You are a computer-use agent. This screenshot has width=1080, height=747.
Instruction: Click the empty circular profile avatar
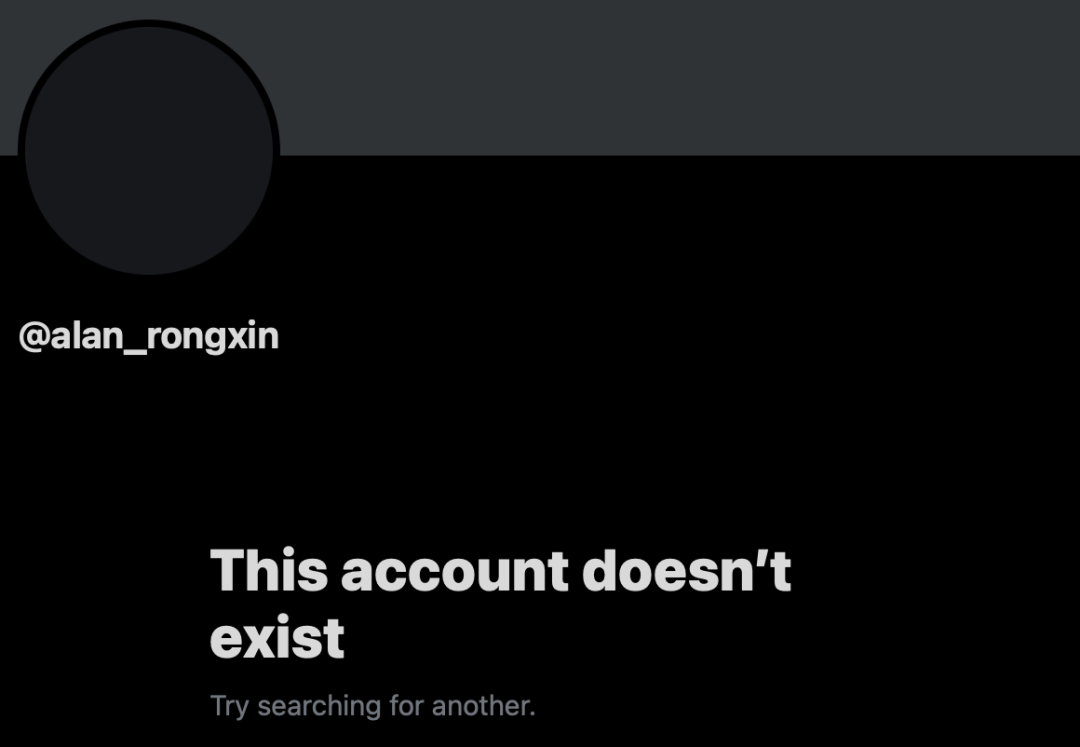point(149,150)
